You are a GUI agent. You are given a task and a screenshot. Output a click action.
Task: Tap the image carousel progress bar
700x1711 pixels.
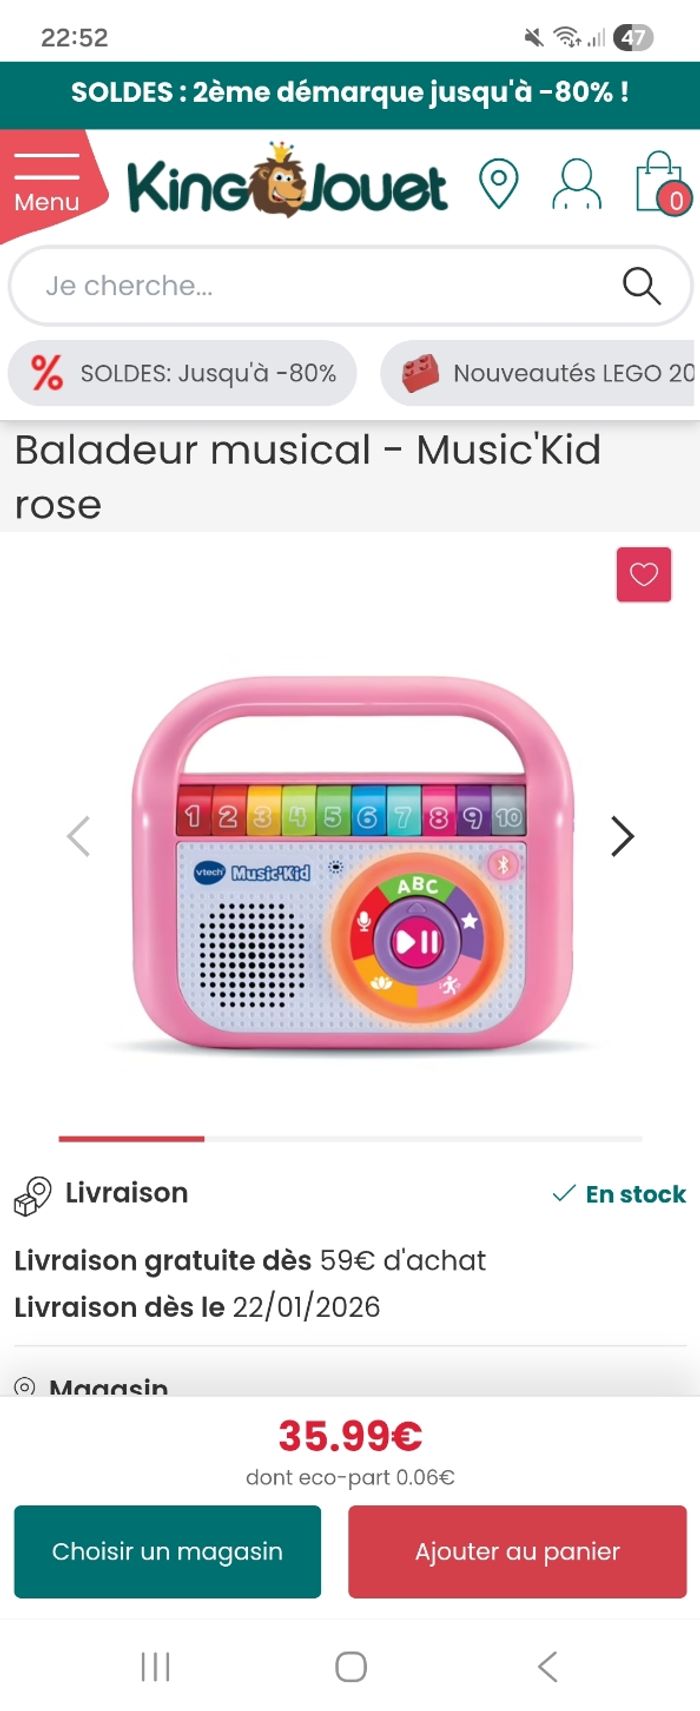[350, 1138]
